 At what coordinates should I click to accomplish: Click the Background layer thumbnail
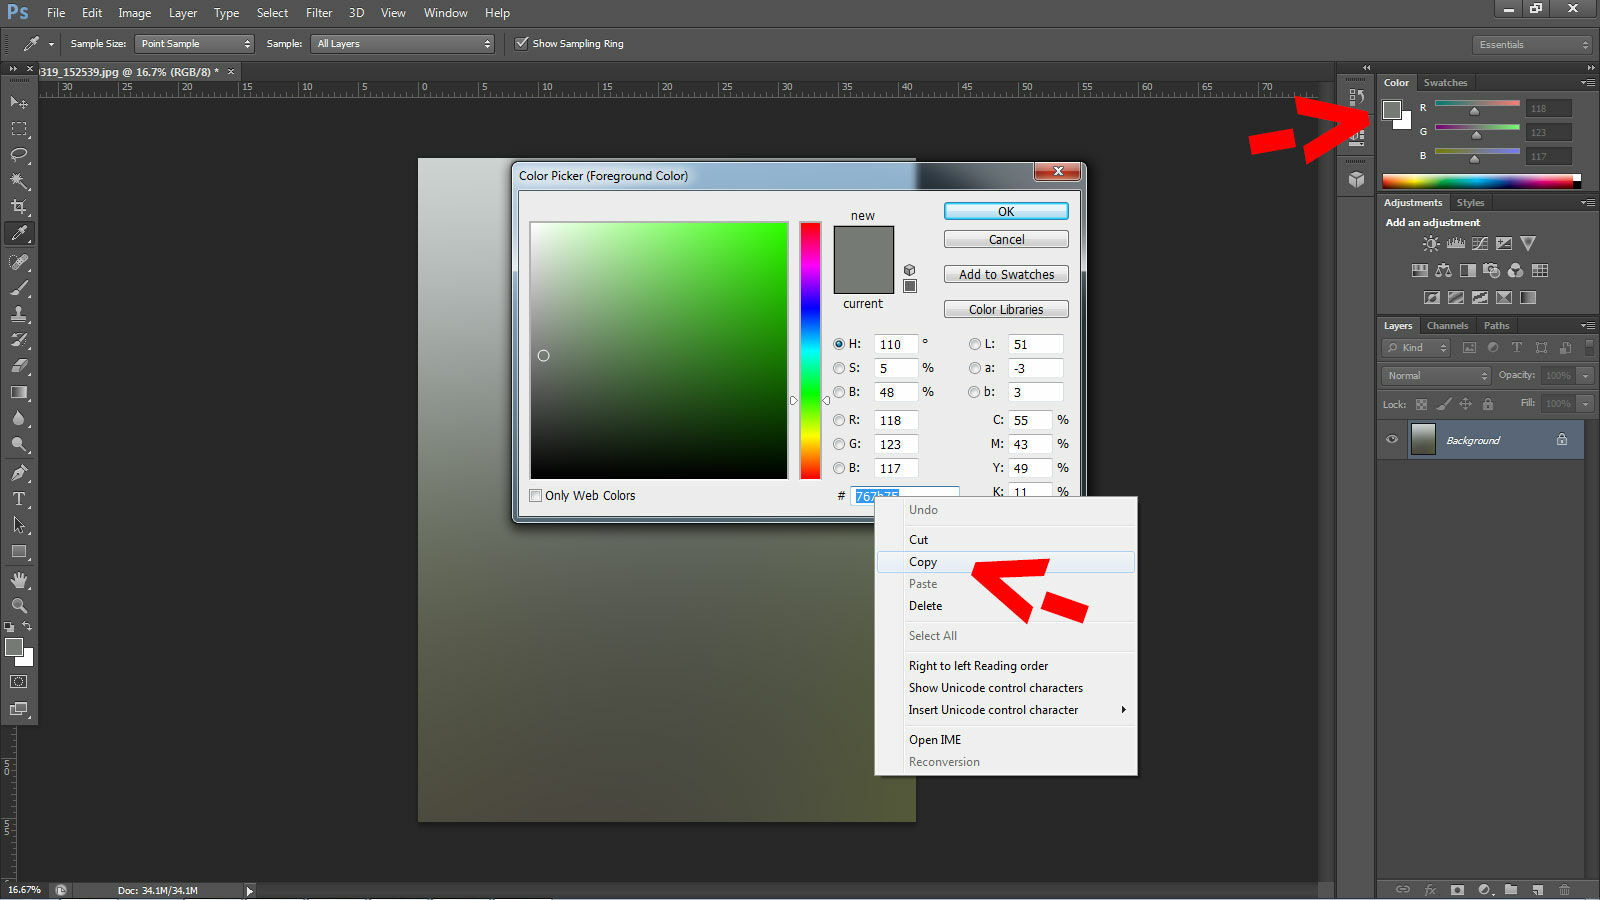1423,439
